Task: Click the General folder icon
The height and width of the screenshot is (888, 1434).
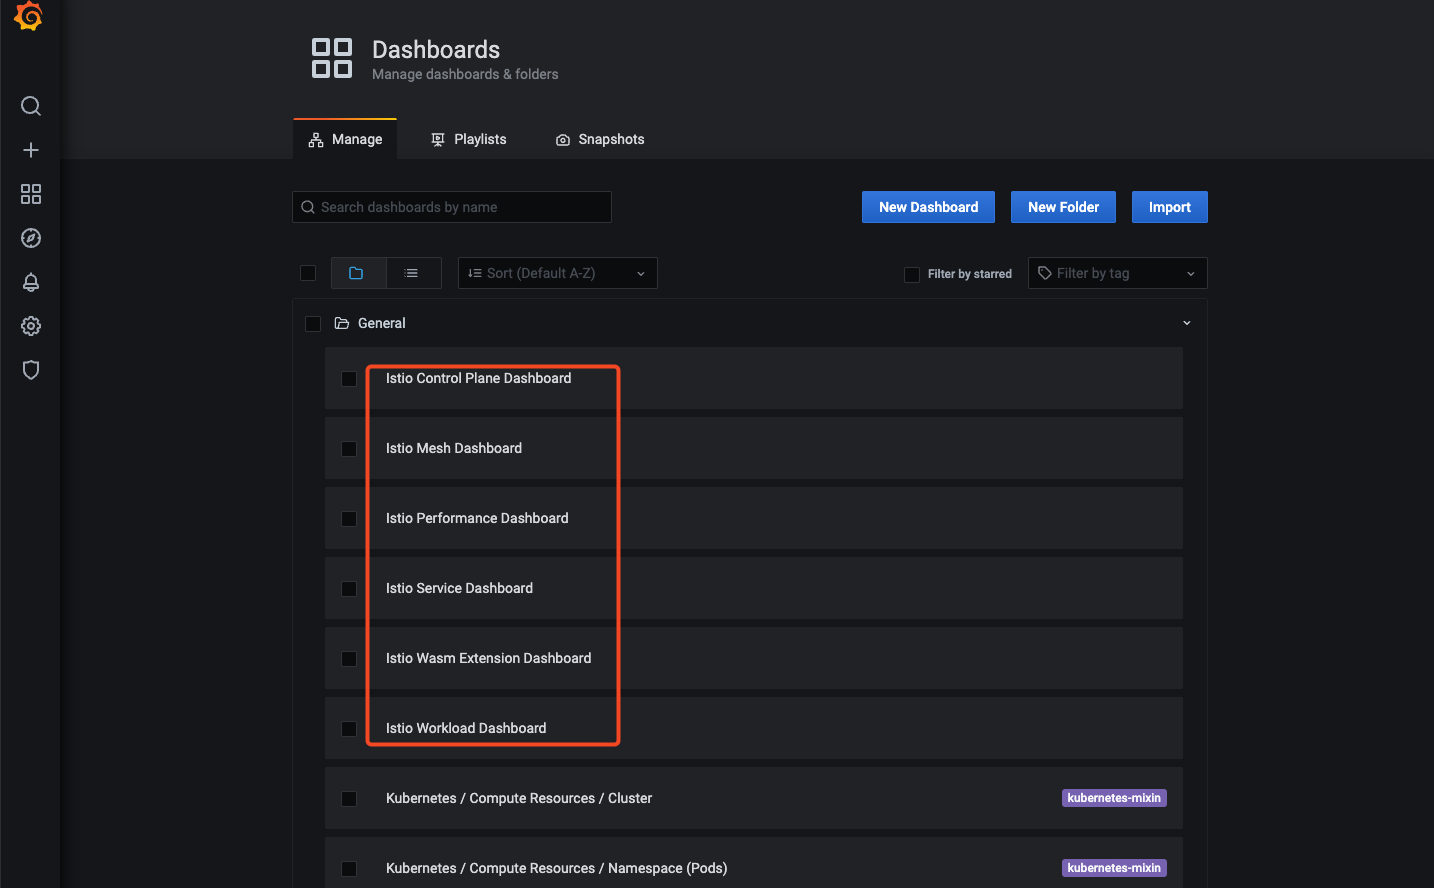Action: pos(342,323)
